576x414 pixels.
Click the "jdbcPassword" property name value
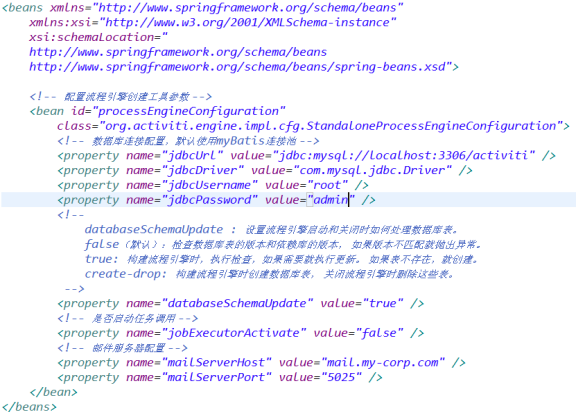tap(209, 200)
